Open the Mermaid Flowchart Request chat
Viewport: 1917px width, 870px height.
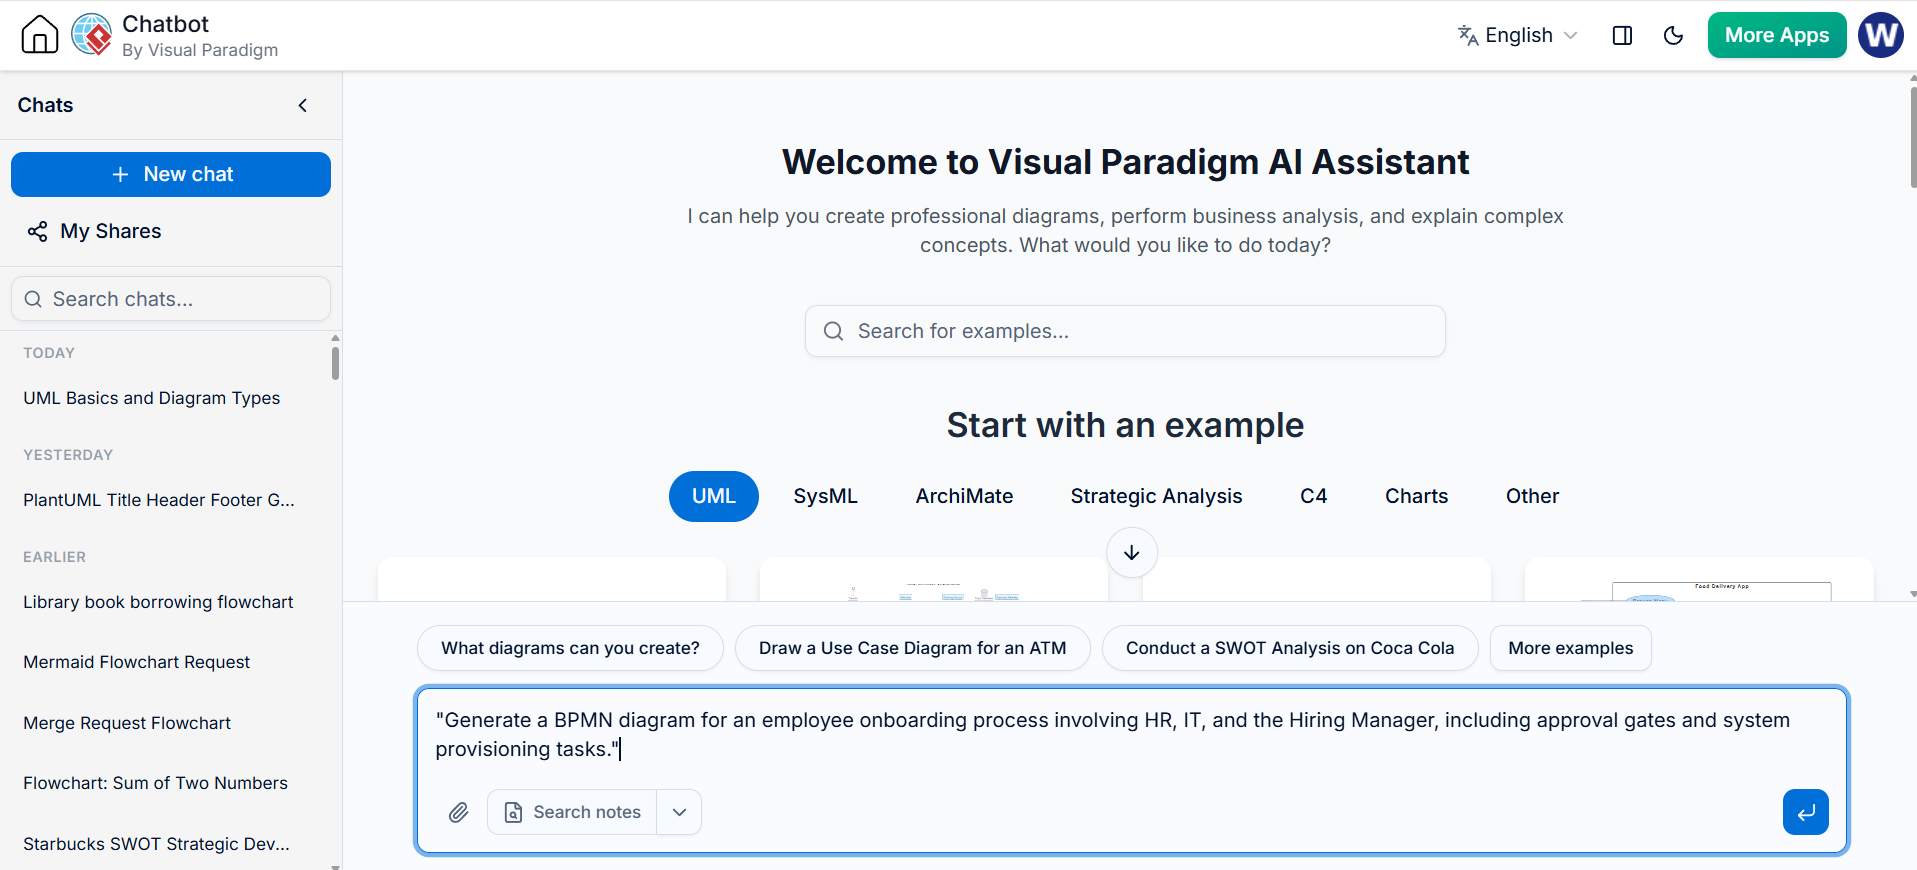137,662
